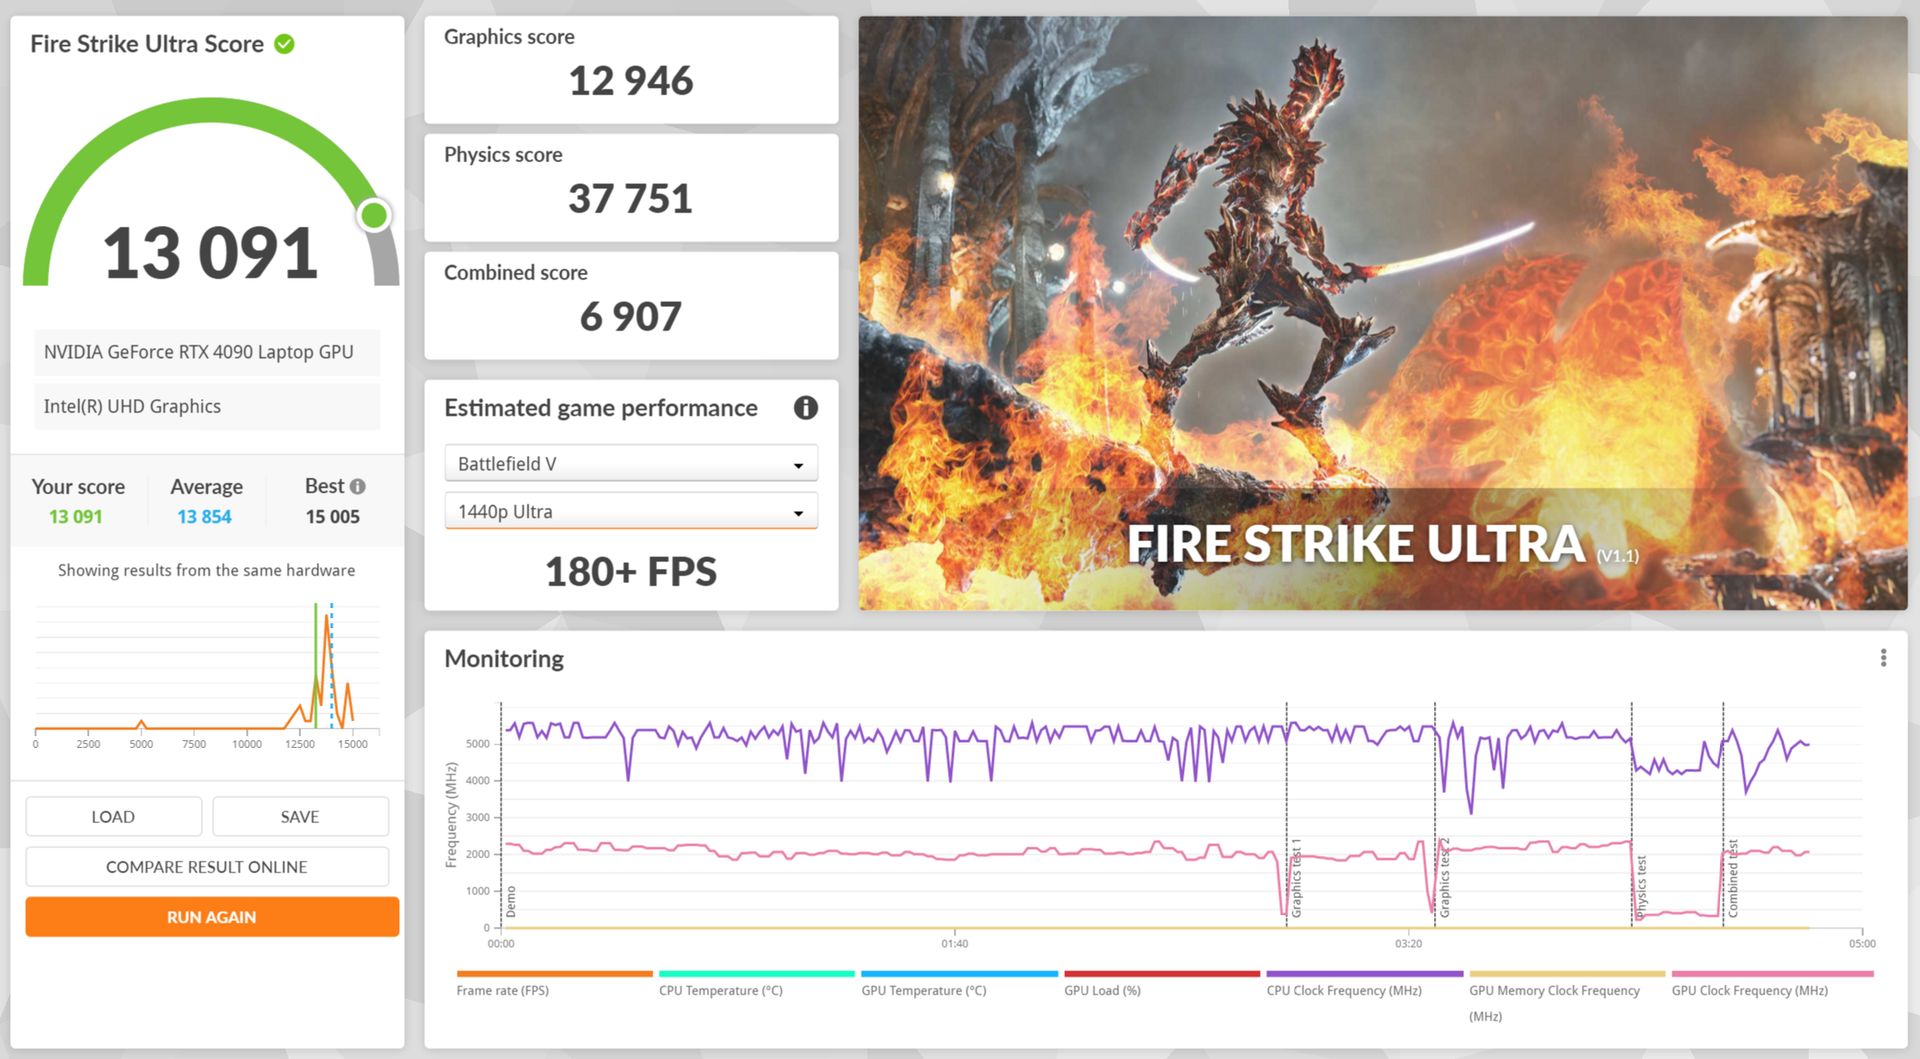Toggle the Frame rate (FPS) legend item
The height and width of the screenshot is (1059, 1920).
554,984
